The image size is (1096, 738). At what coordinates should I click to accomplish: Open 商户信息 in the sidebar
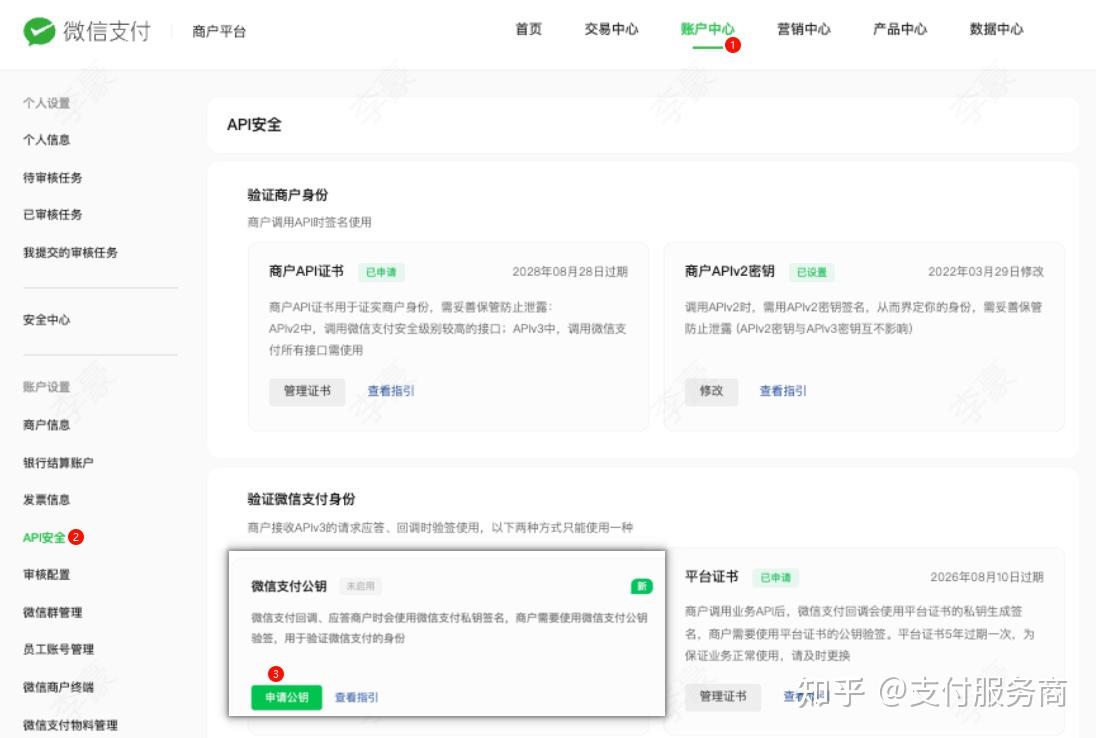coord(46,425)
